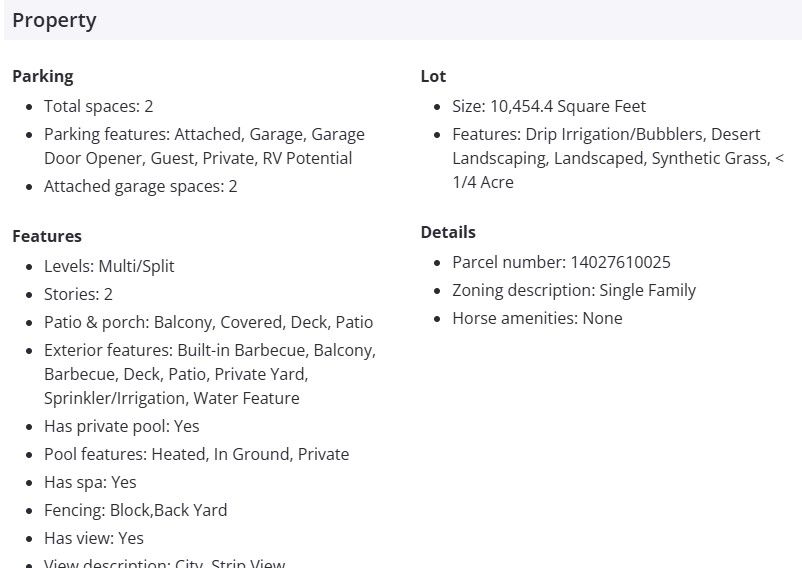This screenshot has height=568, width=802.
Task: Click the Features subsection heading
Action: [x=47, y=236]
